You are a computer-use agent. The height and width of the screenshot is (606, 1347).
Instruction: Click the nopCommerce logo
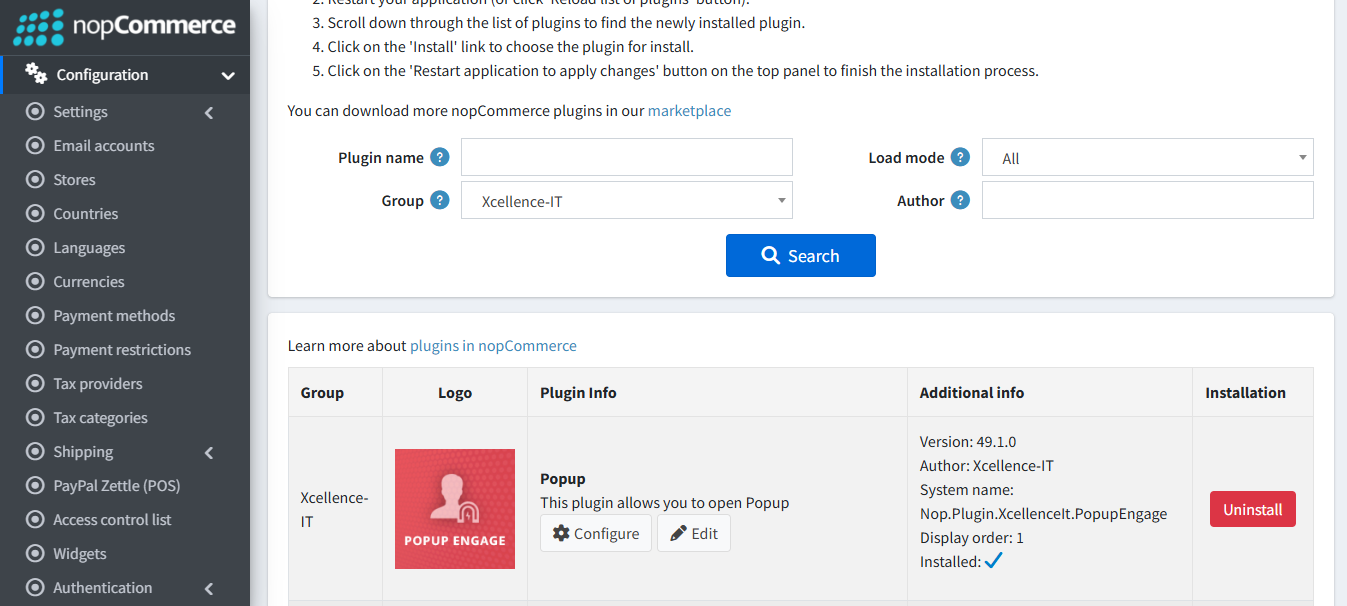pos(124,27)
